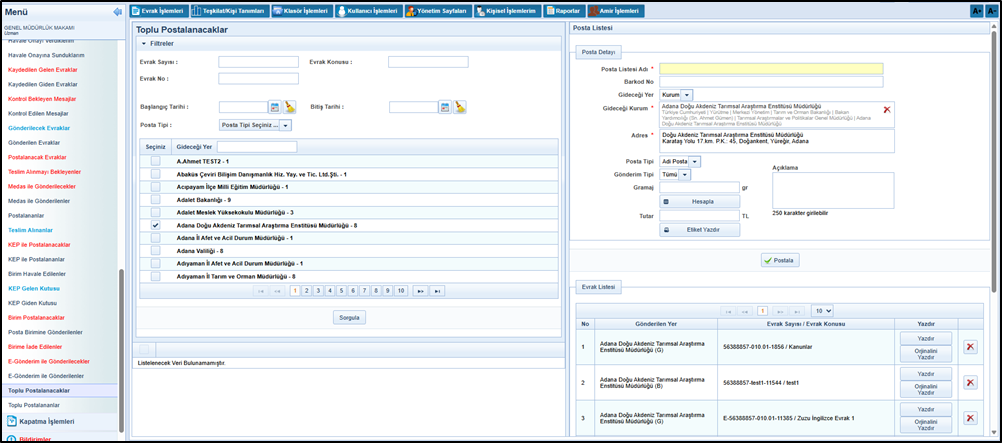Go to first page in Gideceği Yer pager
The height and width of the screenshot is (443, 1002).
[x=261, y=291]
